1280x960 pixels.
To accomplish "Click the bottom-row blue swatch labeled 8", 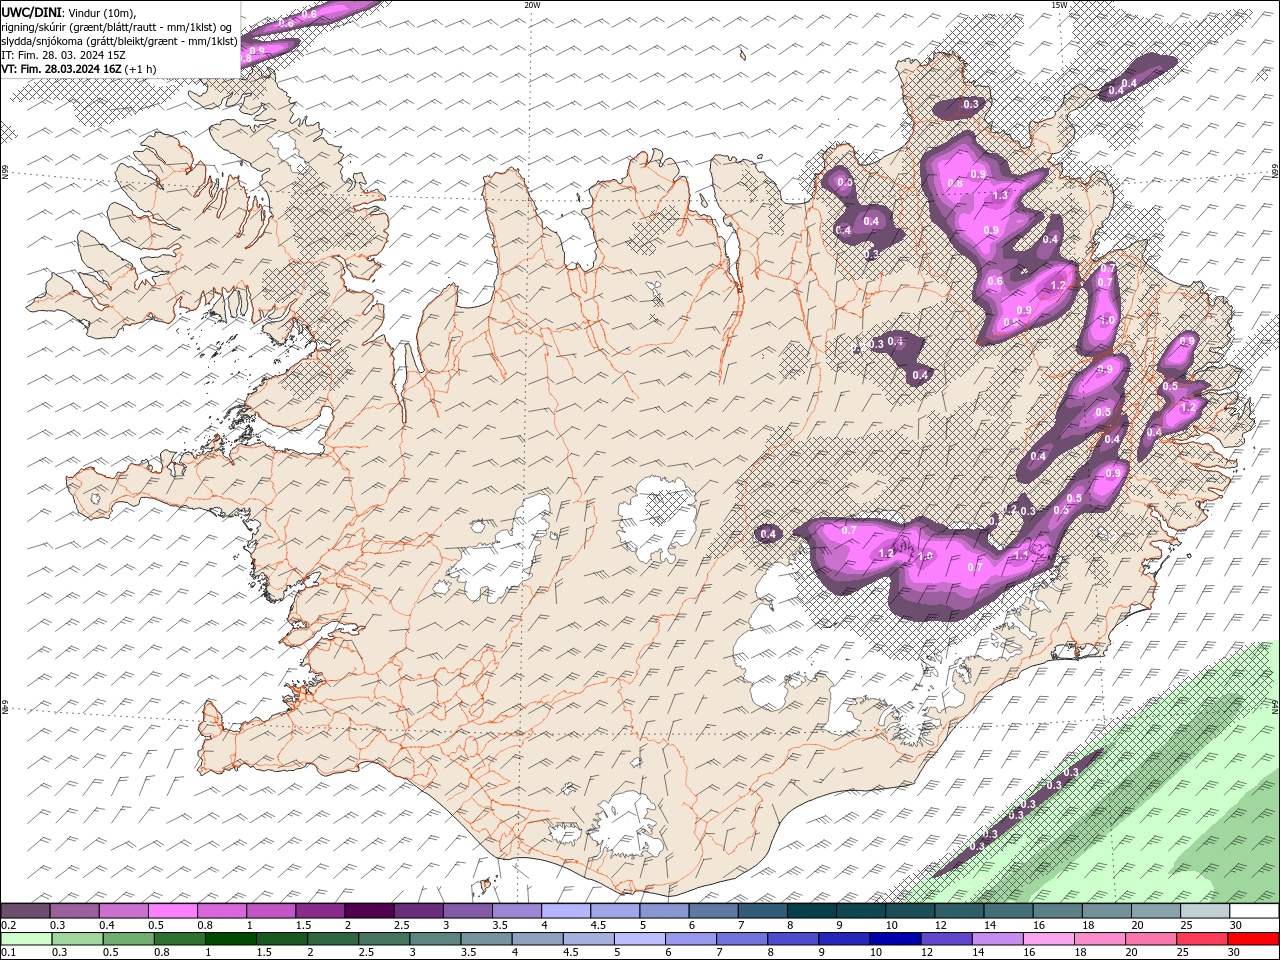I will [793, 939].
